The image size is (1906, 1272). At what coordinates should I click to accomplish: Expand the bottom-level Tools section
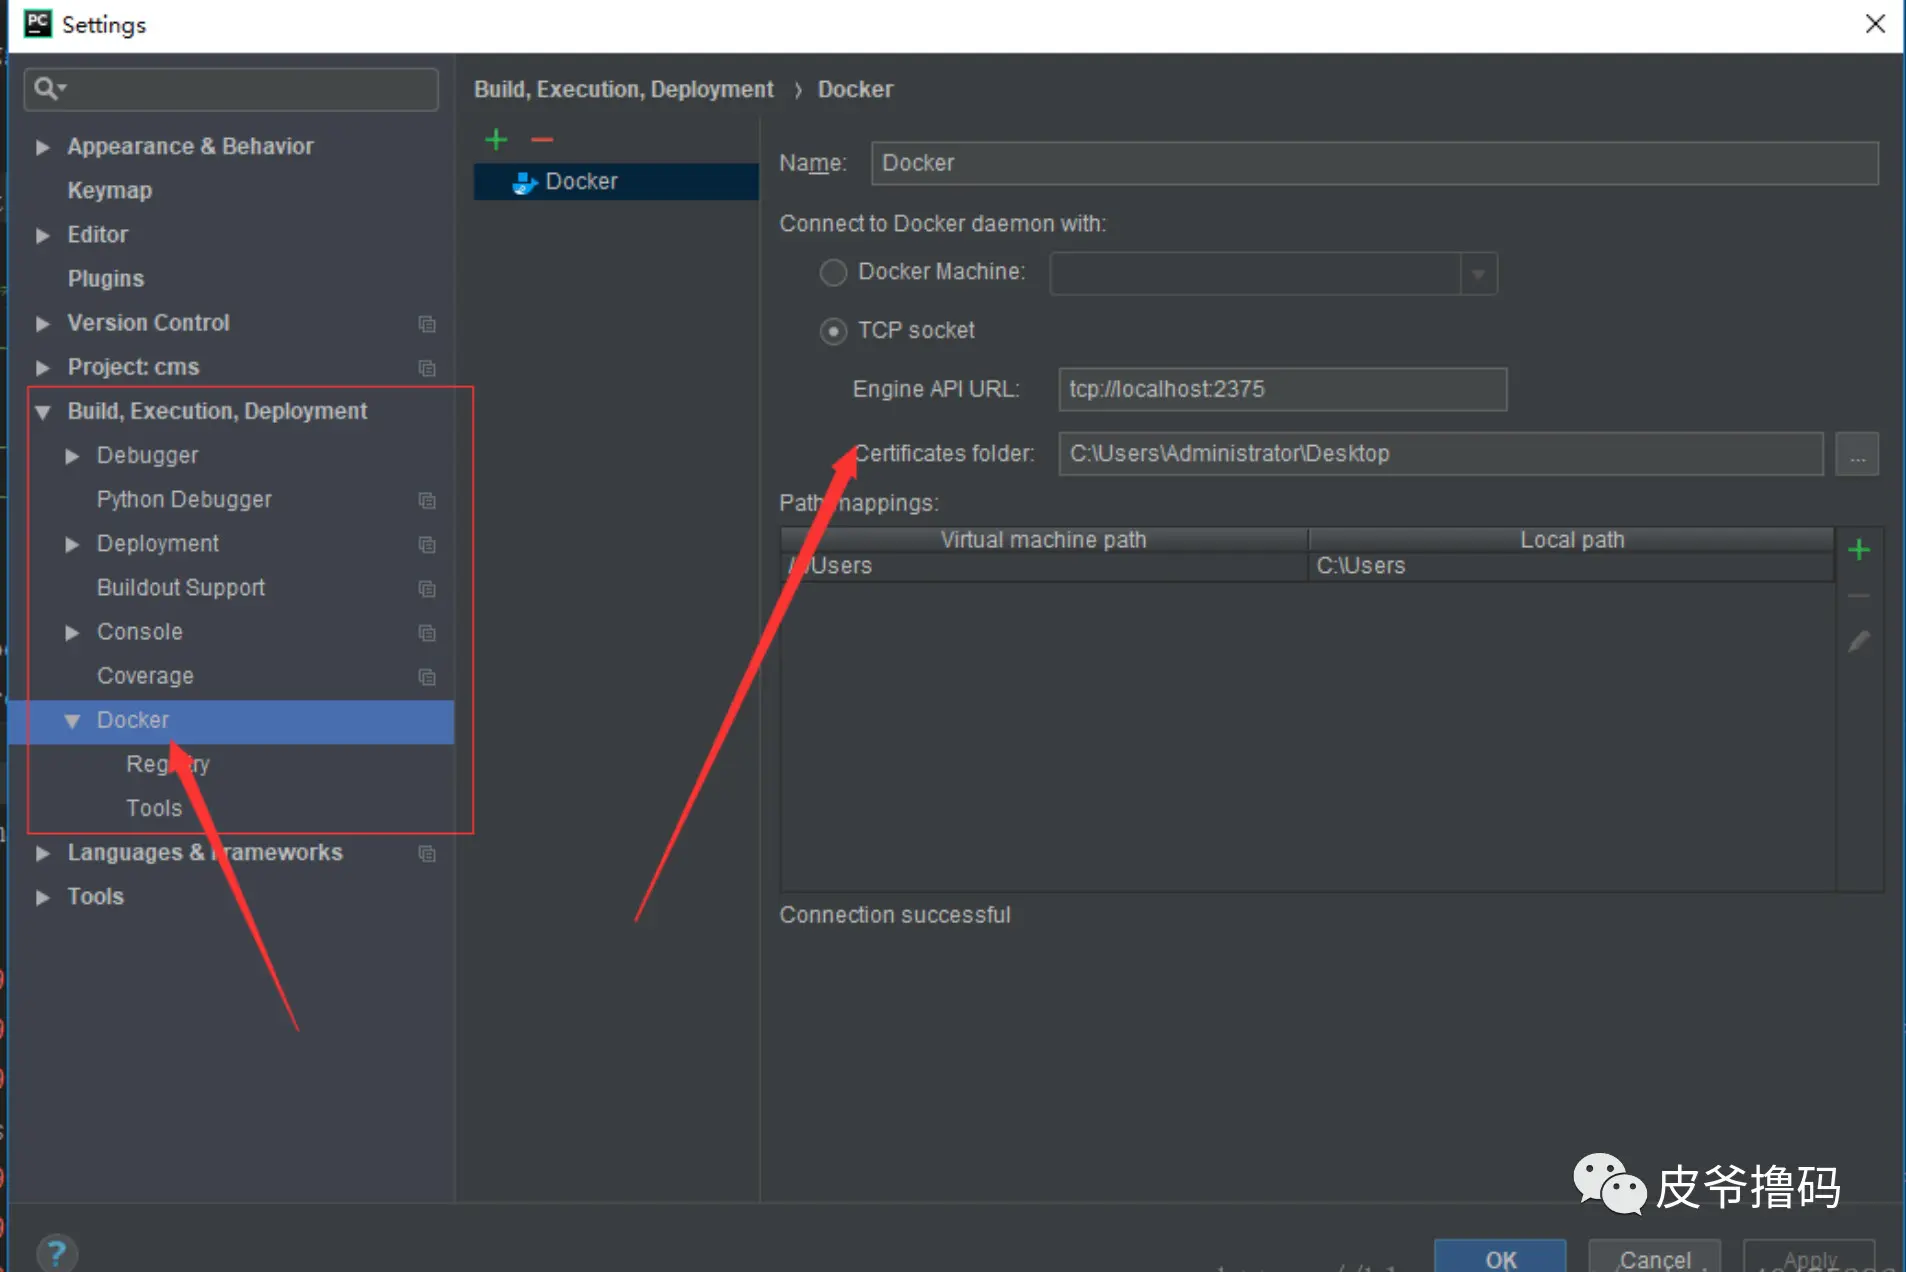coord(42,897)
